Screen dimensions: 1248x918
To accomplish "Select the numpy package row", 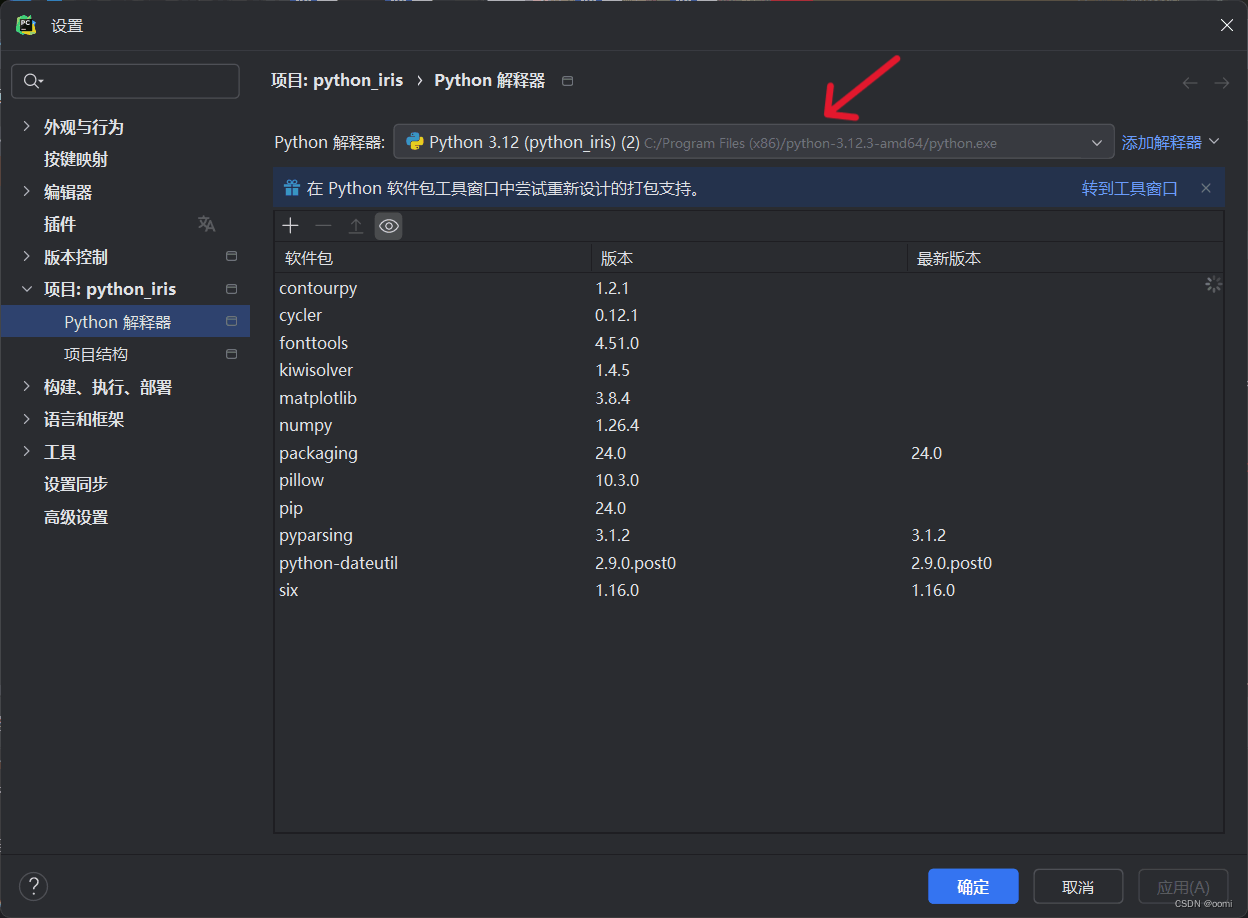I will [x=749, y=425].
